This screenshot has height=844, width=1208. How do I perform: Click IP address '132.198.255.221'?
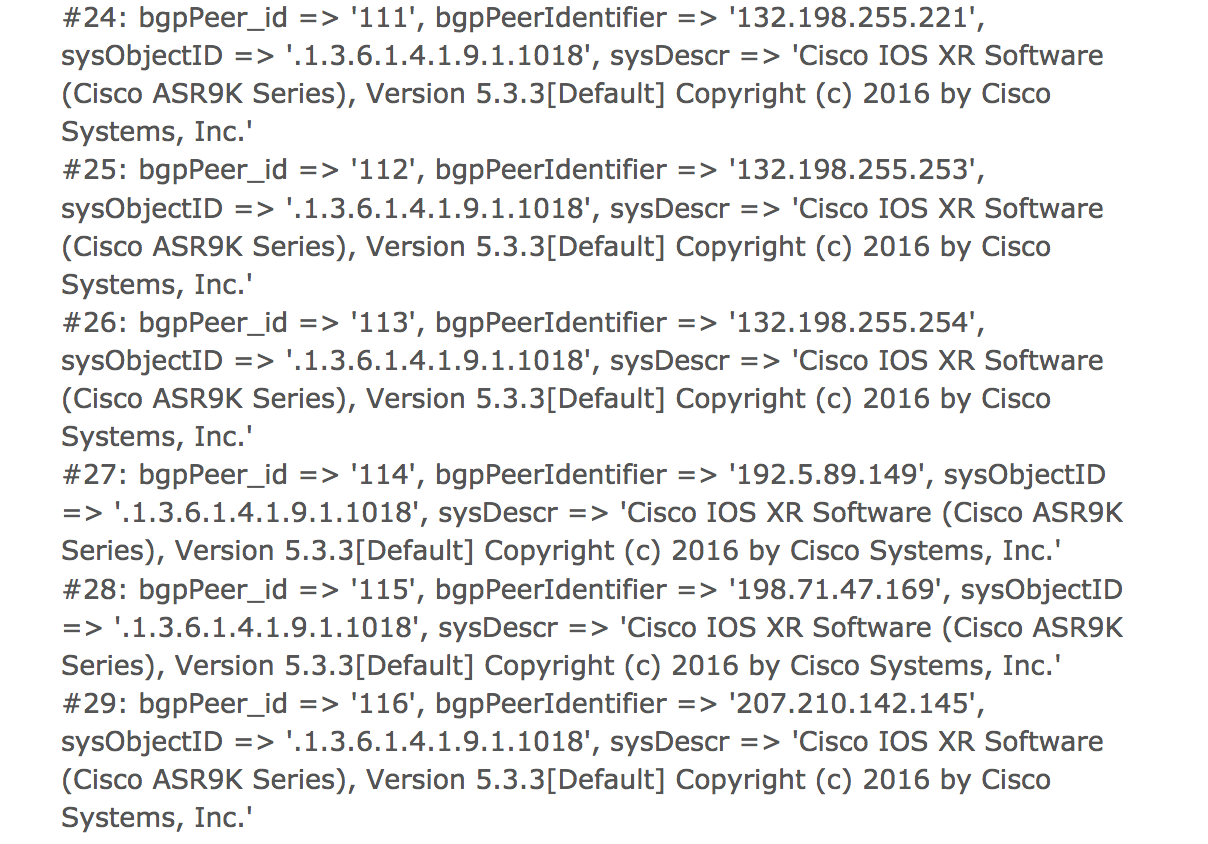click(x=853, y=17)
